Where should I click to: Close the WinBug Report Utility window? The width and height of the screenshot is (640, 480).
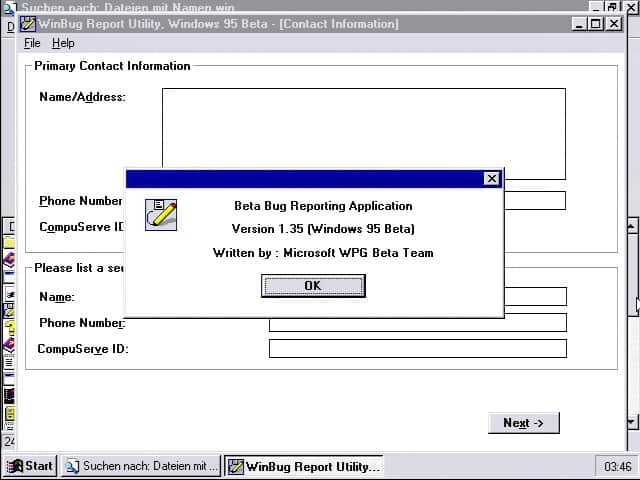[x=614, y=24]
